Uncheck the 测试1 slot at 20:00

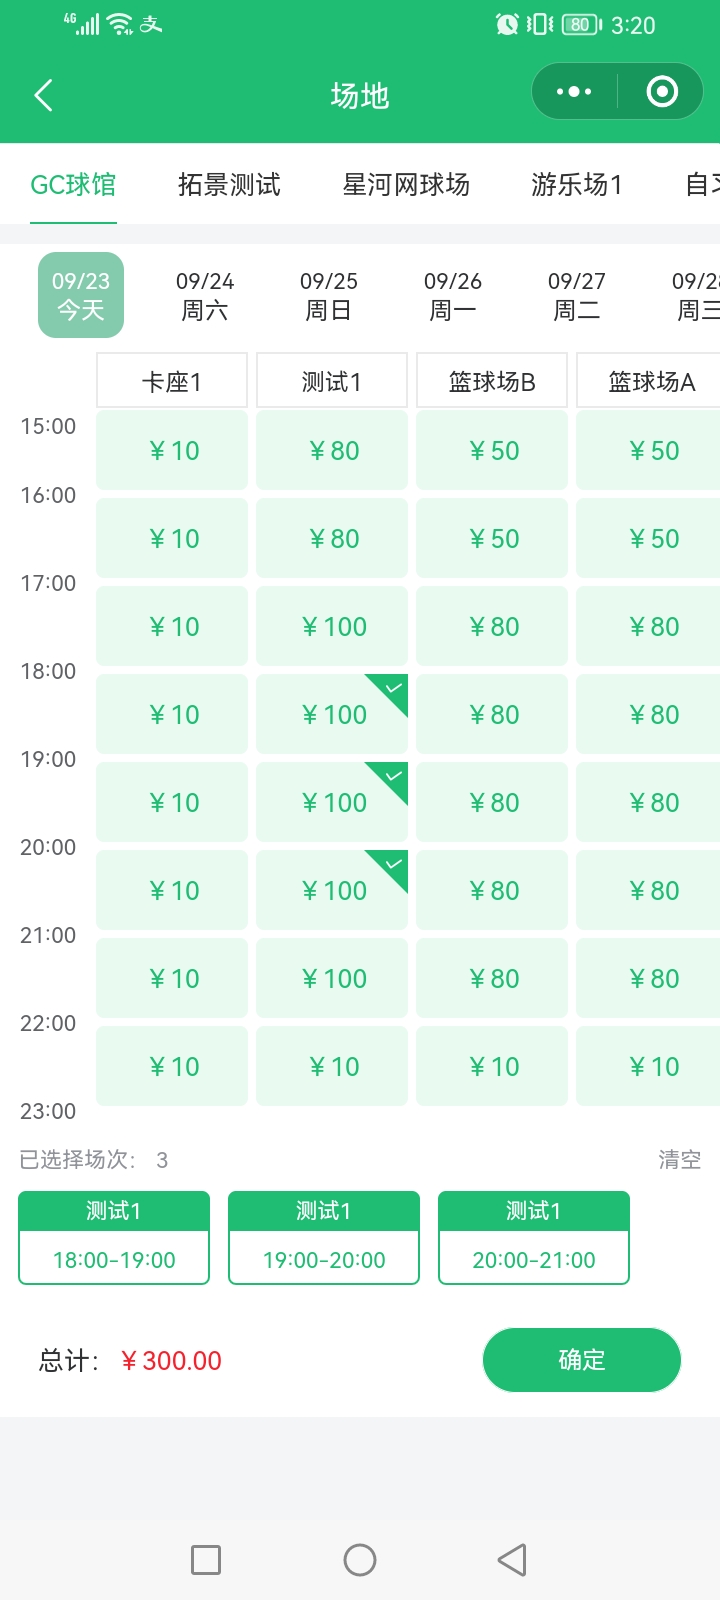(332, 890)
